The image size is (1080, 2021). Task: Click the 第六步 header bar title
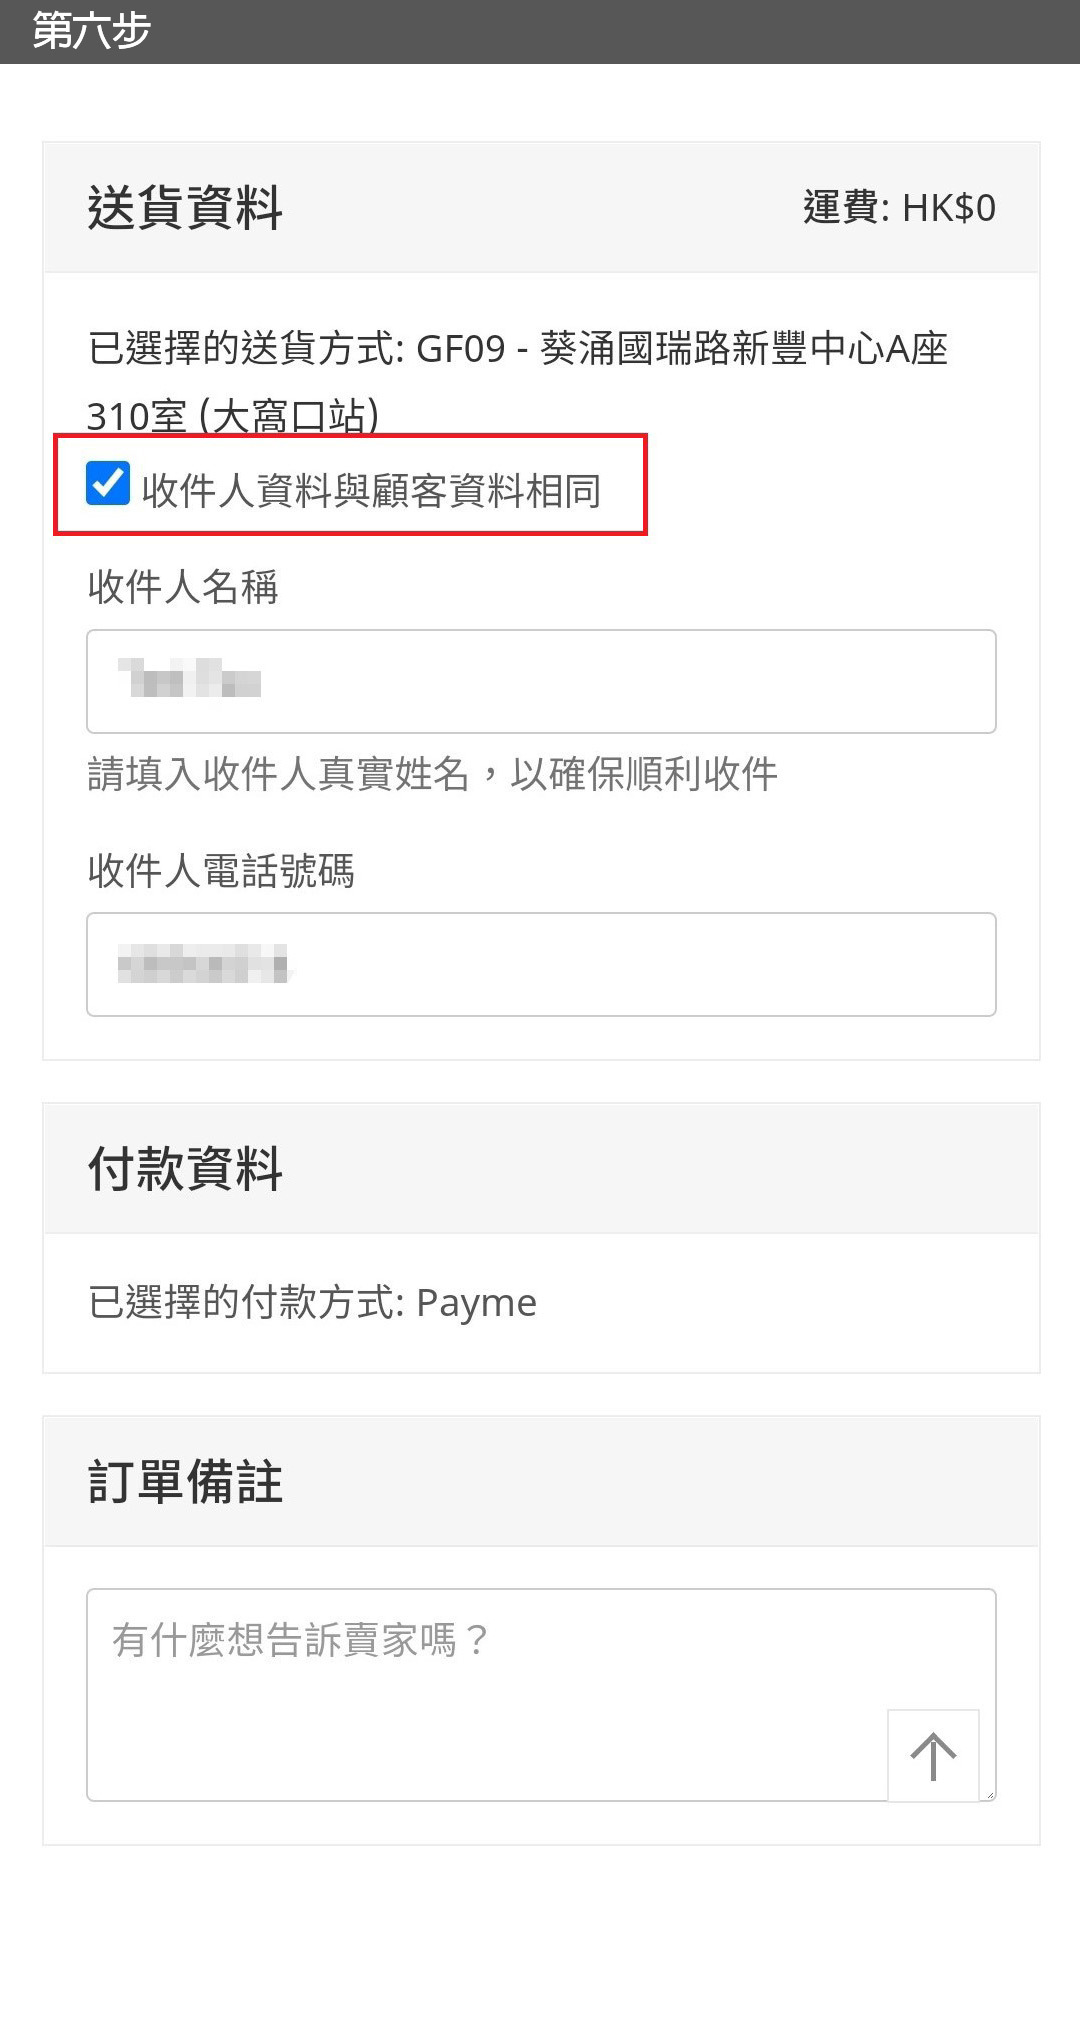[x=91, y=31]
